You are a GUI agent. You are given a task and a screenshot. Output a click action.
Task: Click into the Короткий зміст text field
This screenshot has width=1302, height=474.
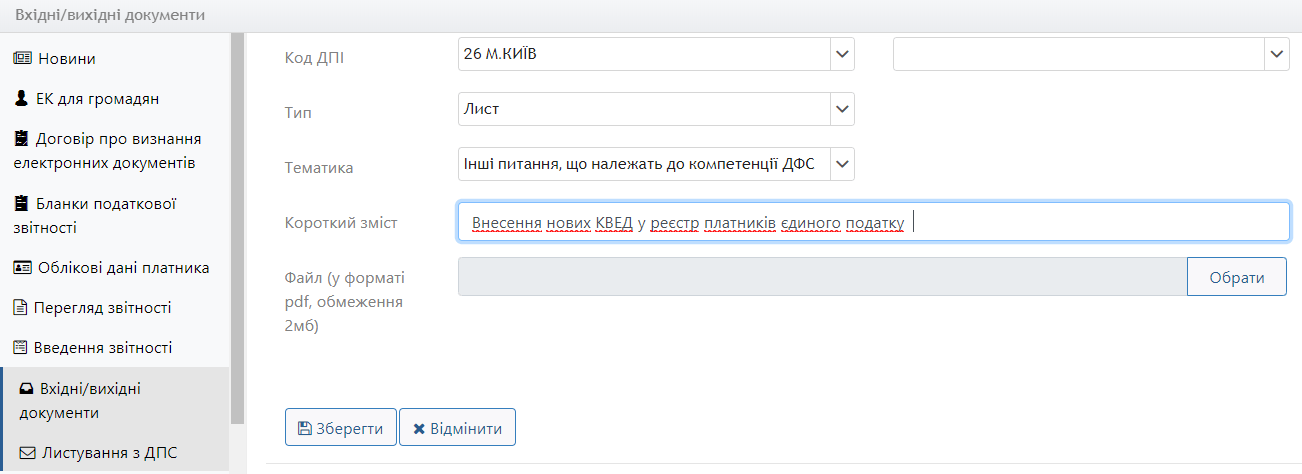point(874,222)
